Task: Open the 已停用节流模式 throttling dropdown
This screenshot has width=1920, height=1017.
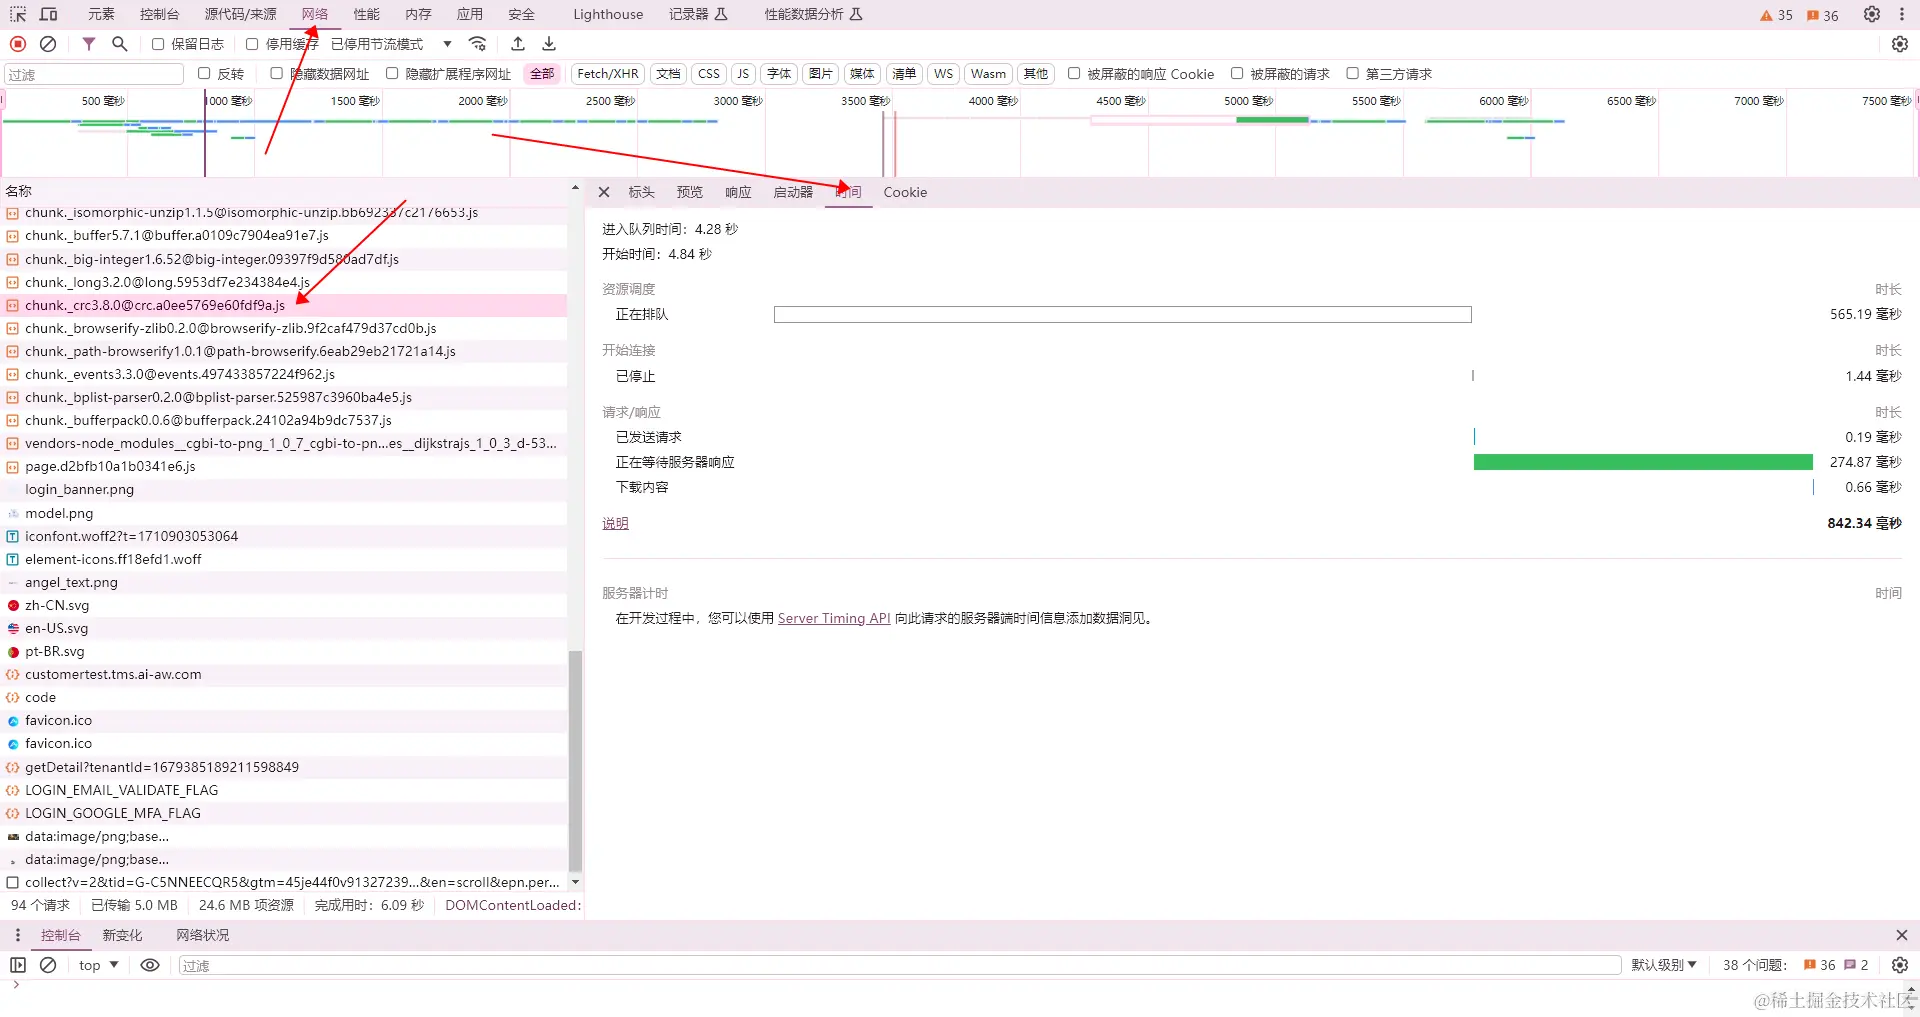Action: pyautogui.click(x=391, y=44)
